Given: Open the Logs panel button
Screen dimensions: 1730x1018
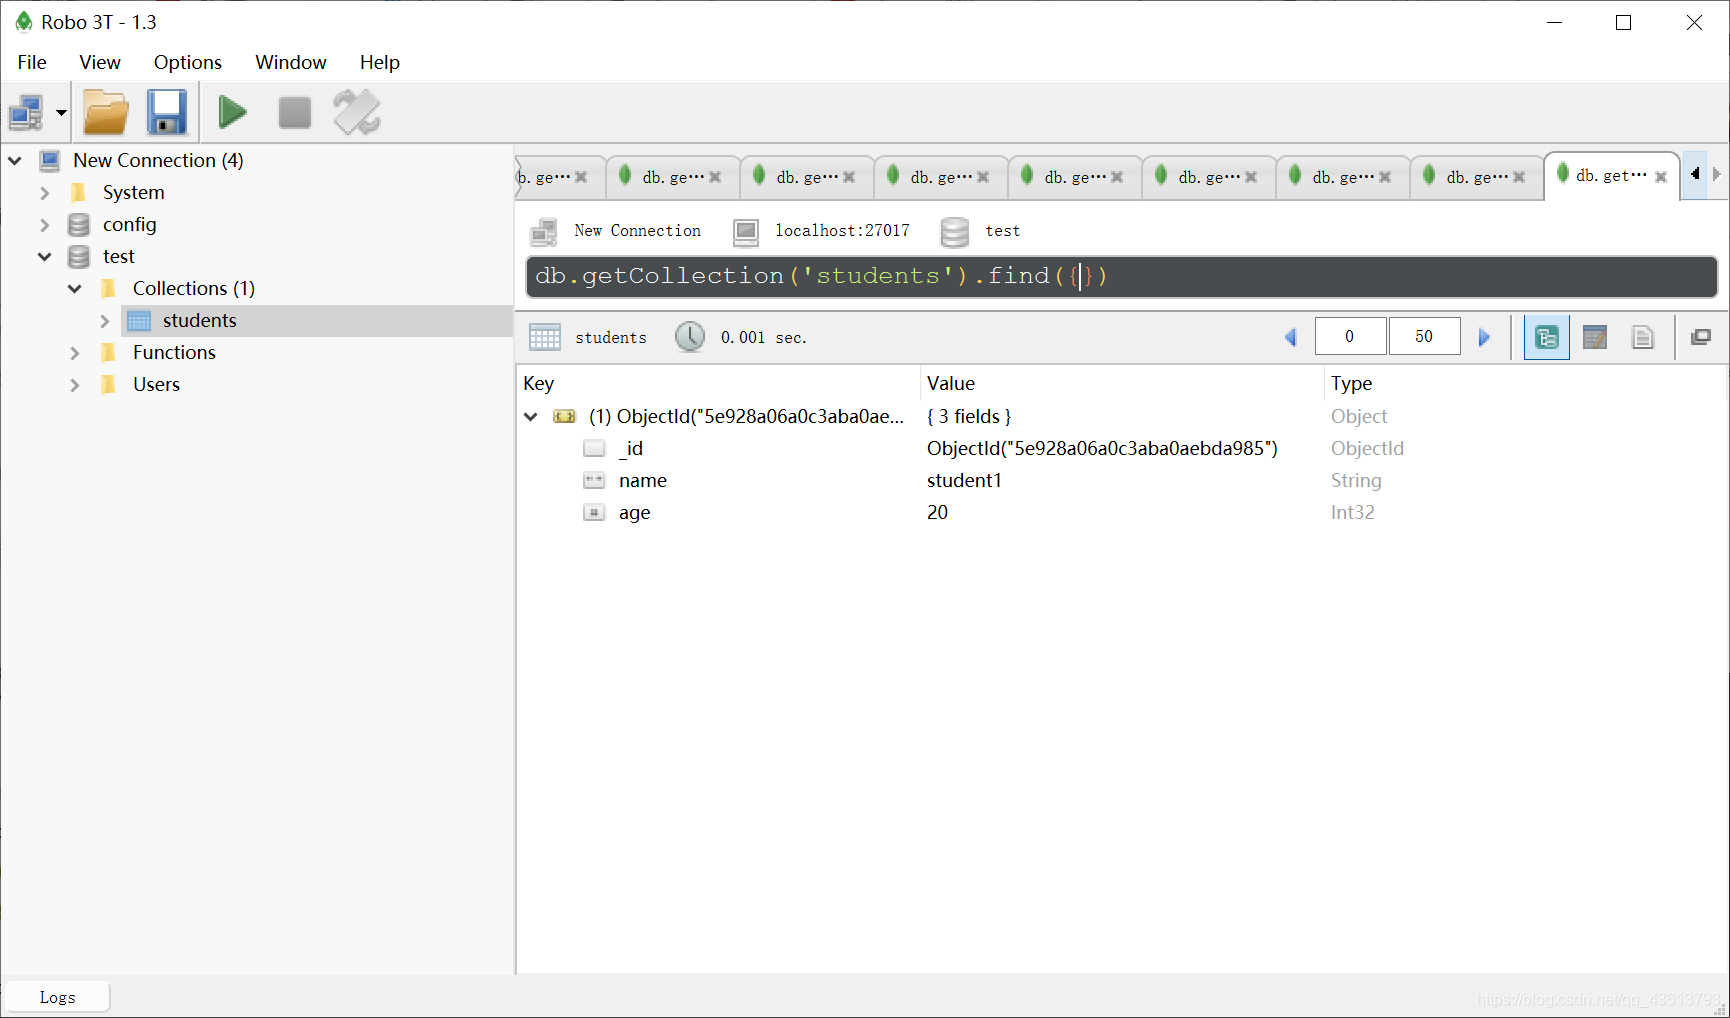Looking at the screenshot, I should point(57,997).
